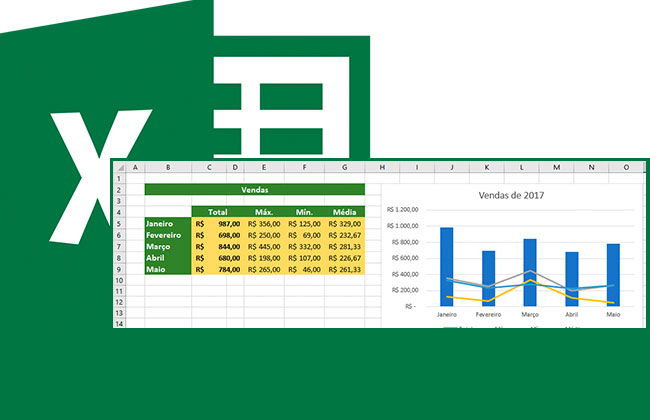
Task: Select column M header
Action: click(556, 168)
